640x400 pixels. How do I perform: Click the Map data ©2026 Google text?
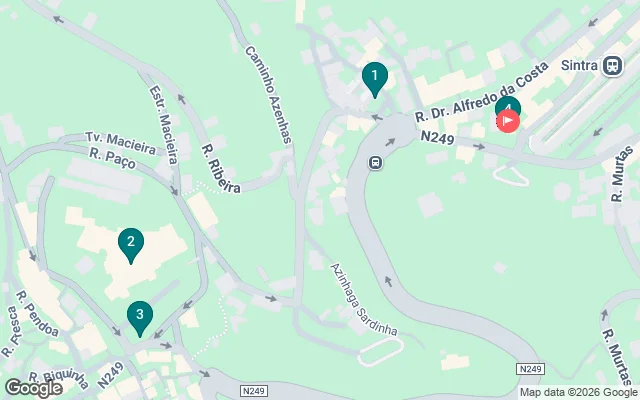tap(579, 392)
